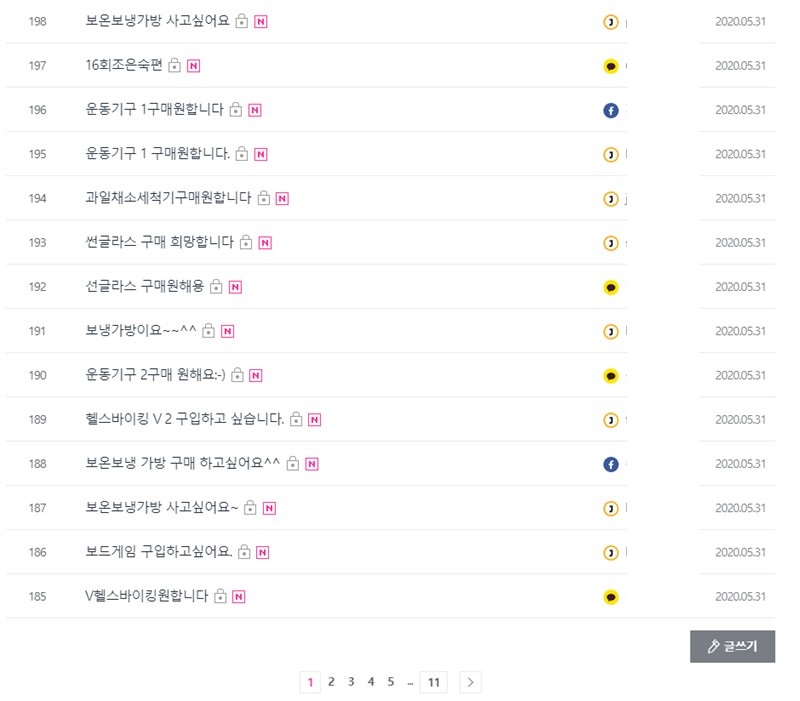Open post 보드게임 구입하고싶어요.

(159, 552)
